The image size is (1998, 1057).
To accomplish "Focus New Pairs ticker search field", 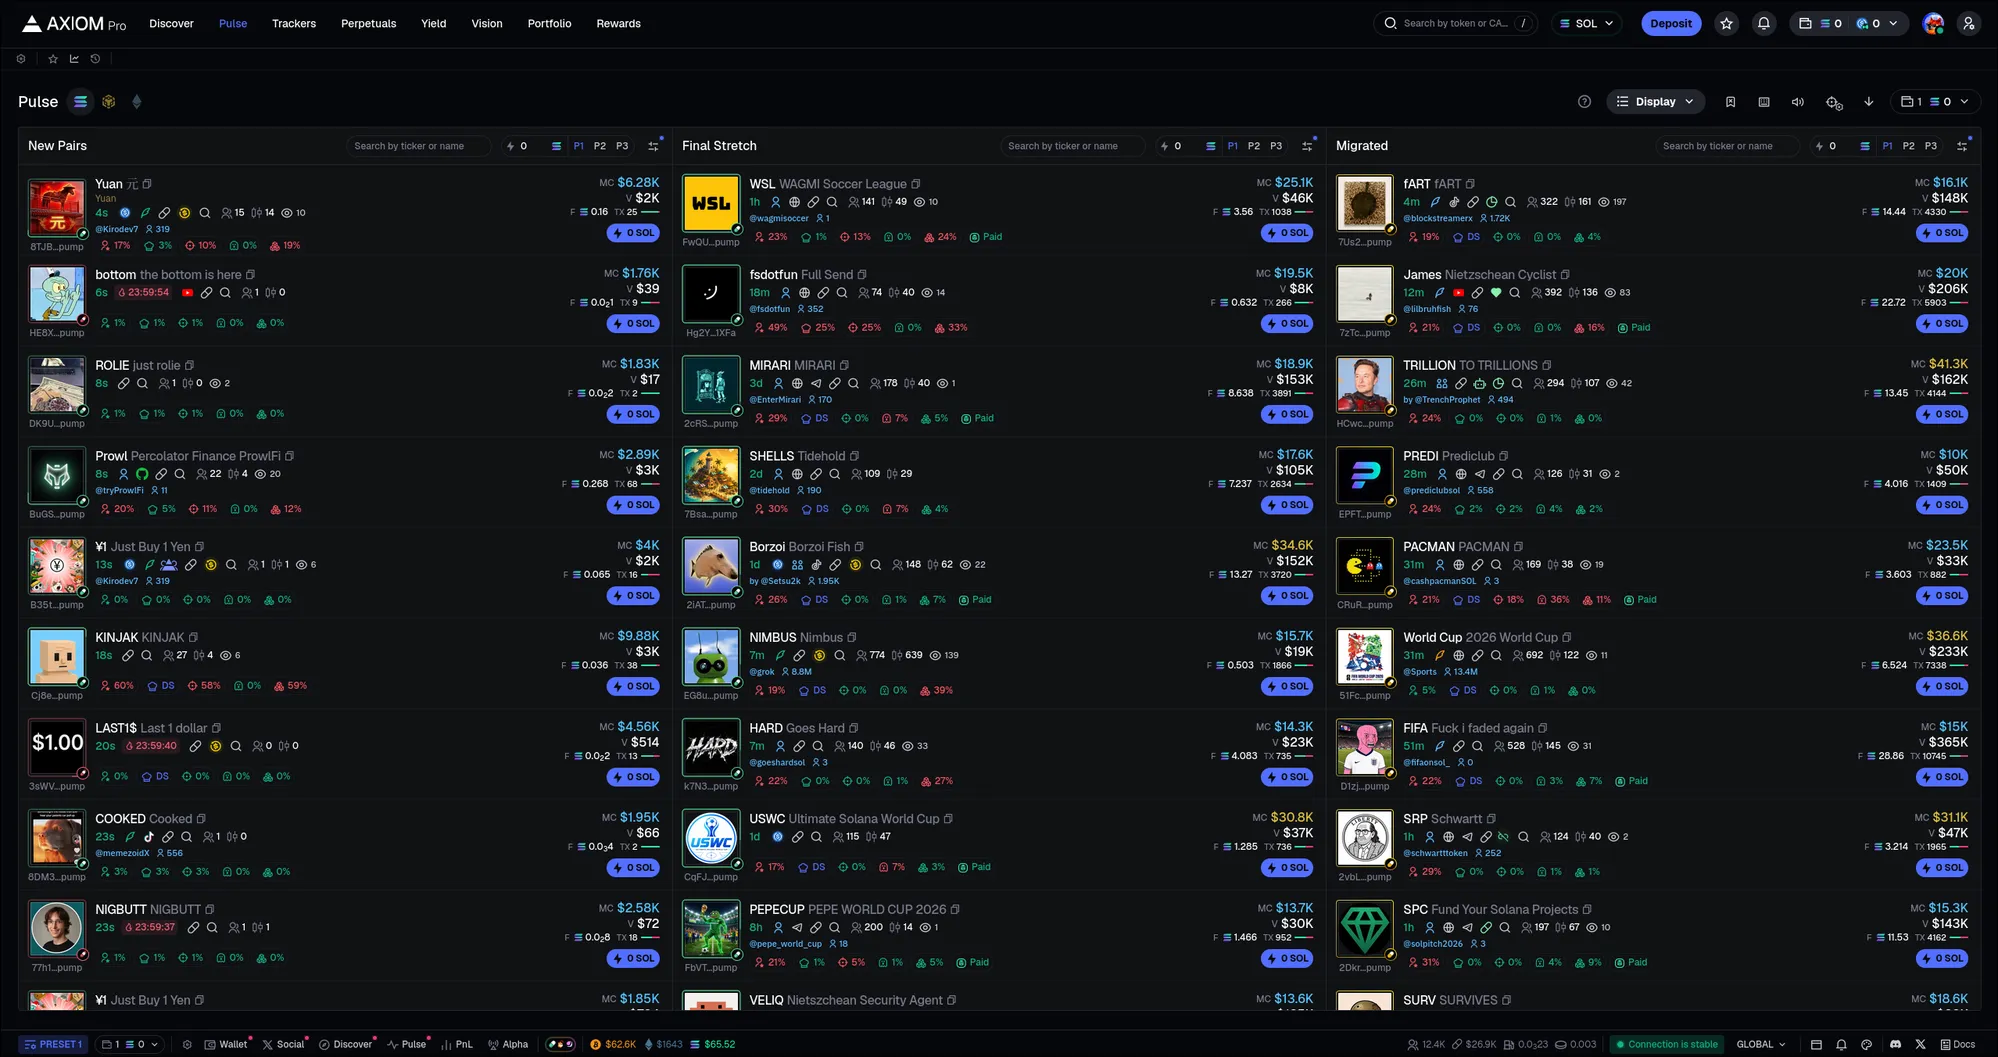I will click(x=418, y=146).
